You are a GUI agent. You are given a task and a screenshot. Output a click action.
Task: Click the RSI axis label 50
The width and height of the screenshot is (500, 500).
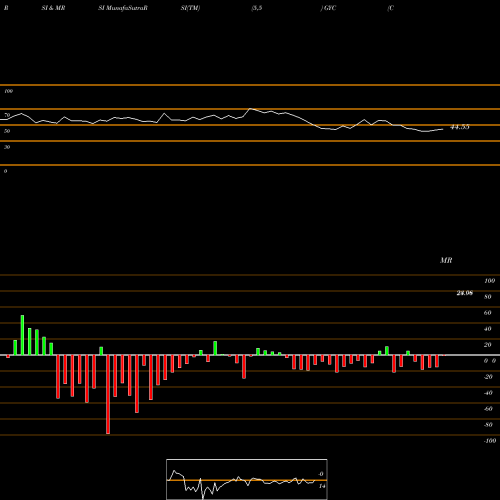7,131
